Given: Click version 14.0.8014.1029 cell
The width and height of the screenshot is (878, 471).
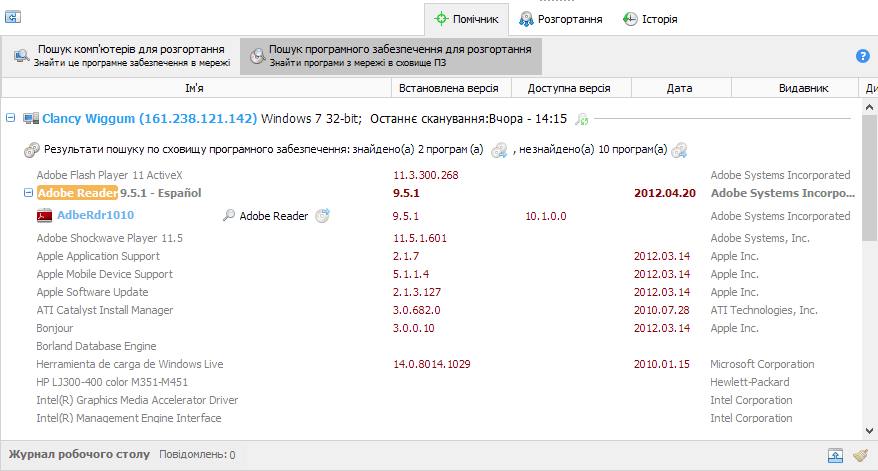Looking at the screenshot, I should [432, 364].
